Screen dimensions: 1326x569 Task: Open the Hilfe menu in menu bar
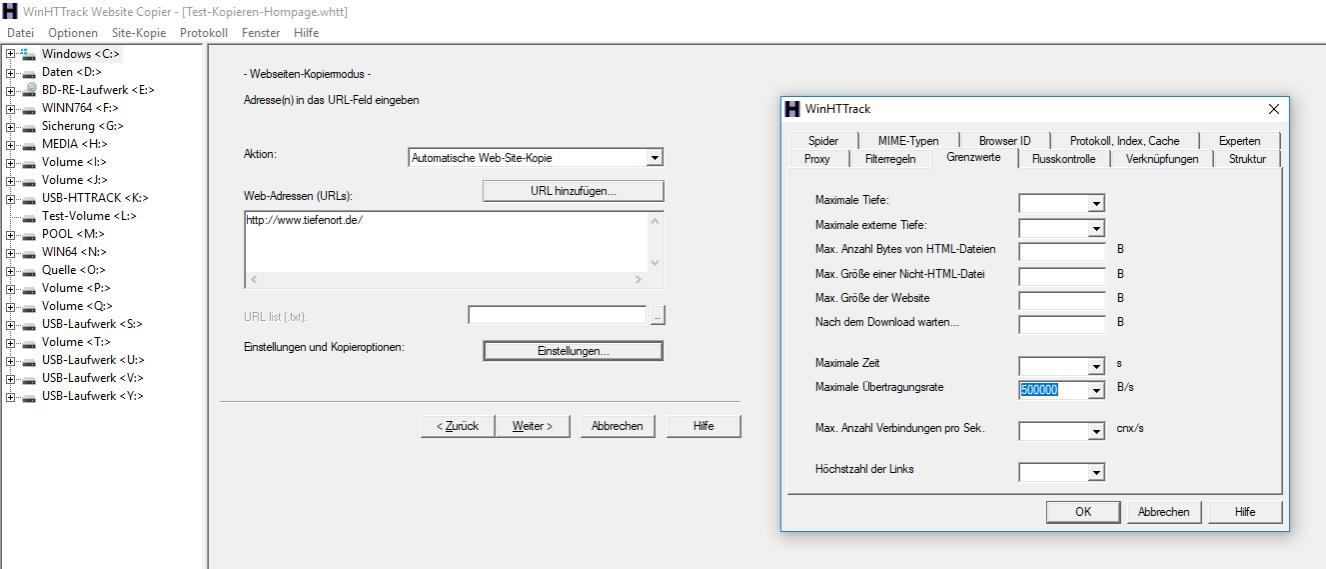tap(307, 33)
